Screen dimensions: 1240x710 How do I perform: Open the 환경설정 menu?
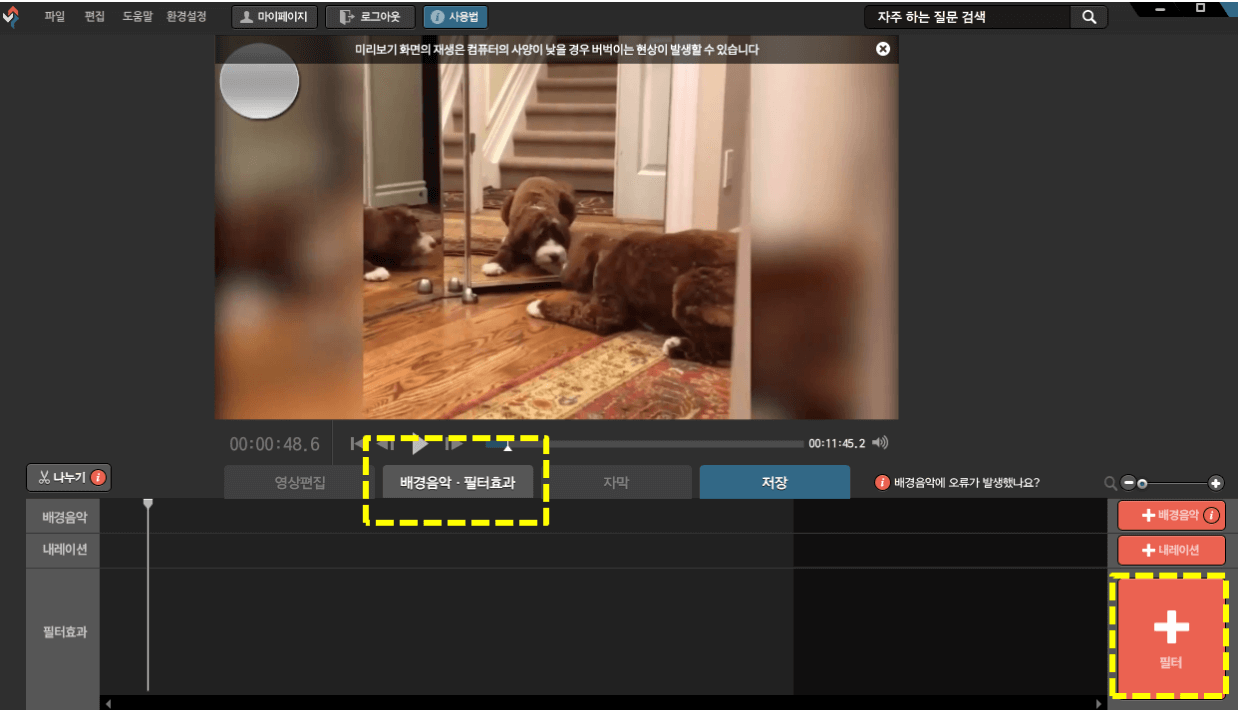[189, 17]
